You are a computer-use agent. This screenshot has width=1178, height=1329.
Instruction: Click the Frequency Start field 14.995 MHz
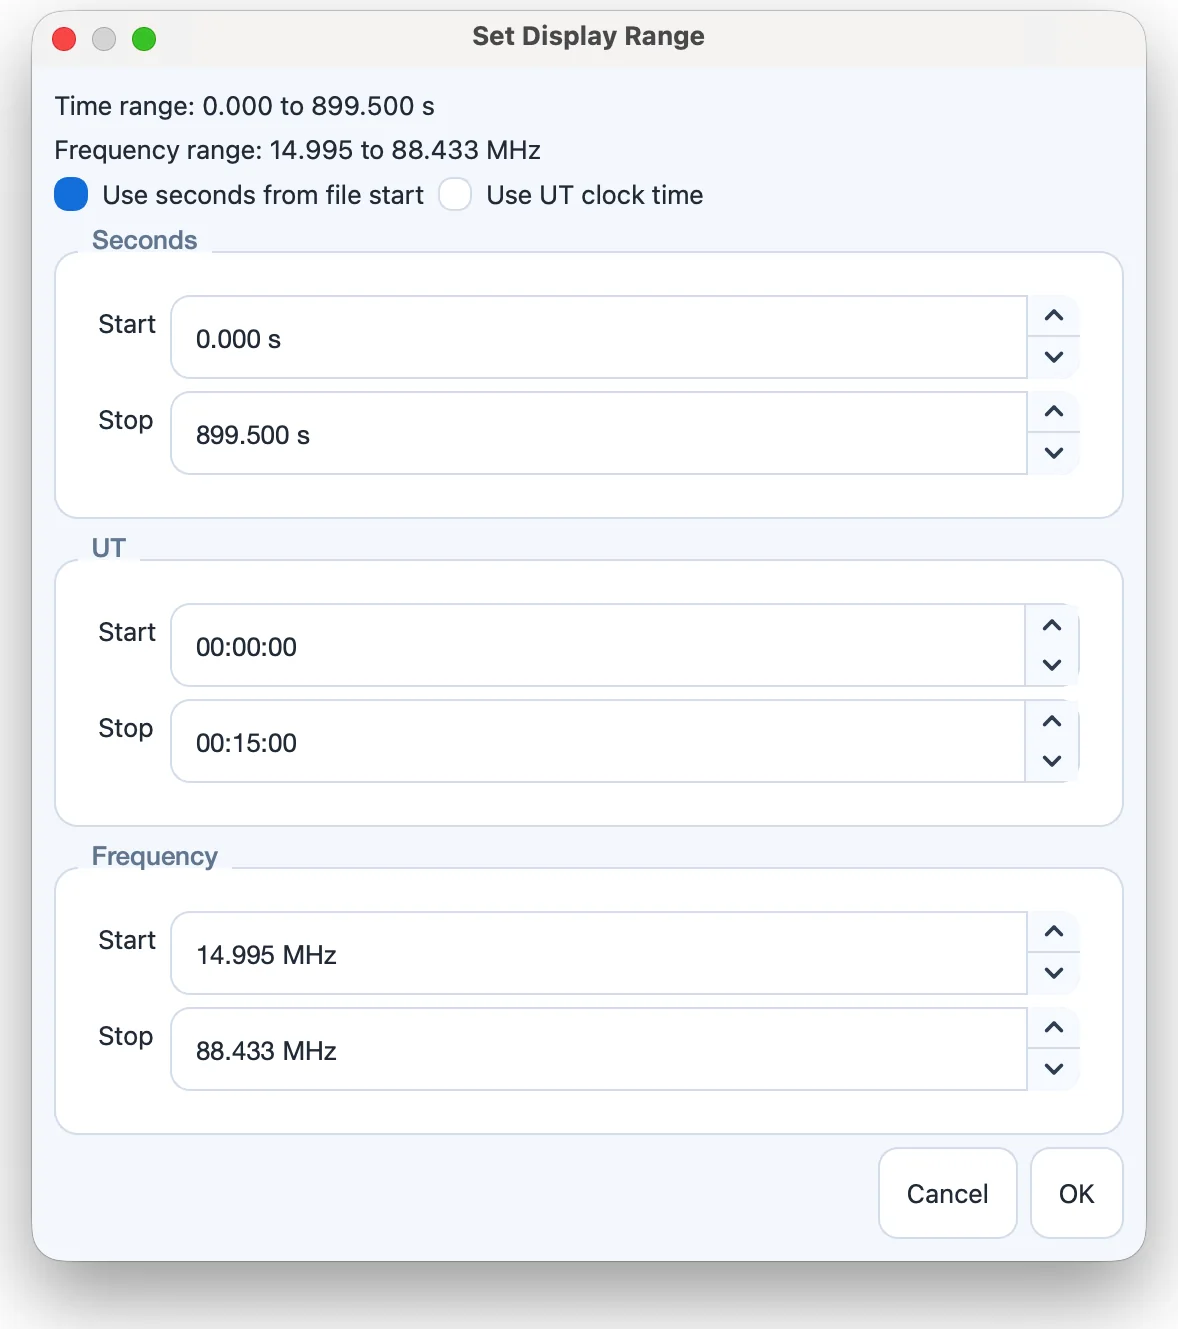[x=599, y=953]
